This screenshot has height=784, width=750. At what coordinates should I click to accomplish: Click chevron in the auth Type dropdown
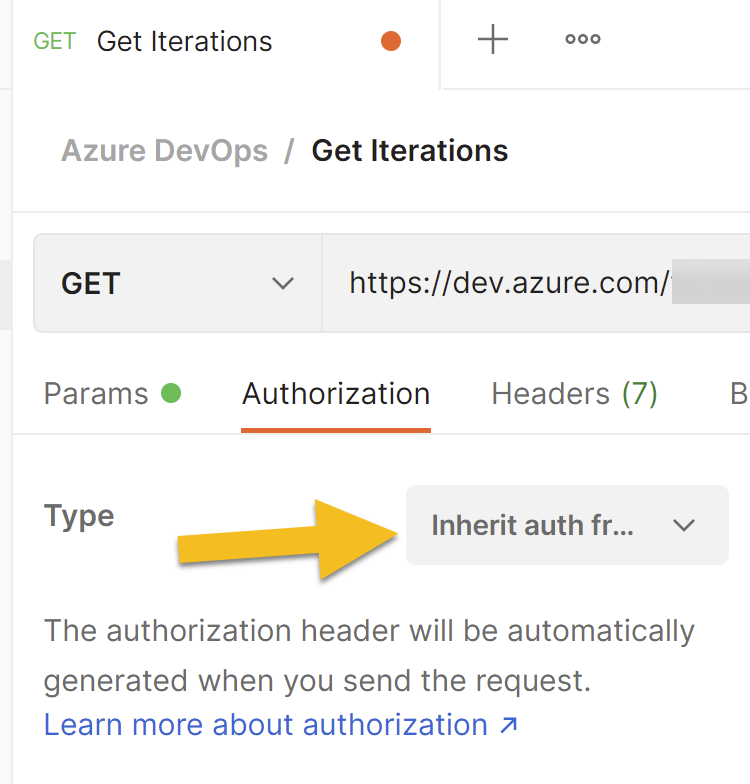[x=684, y=525]
